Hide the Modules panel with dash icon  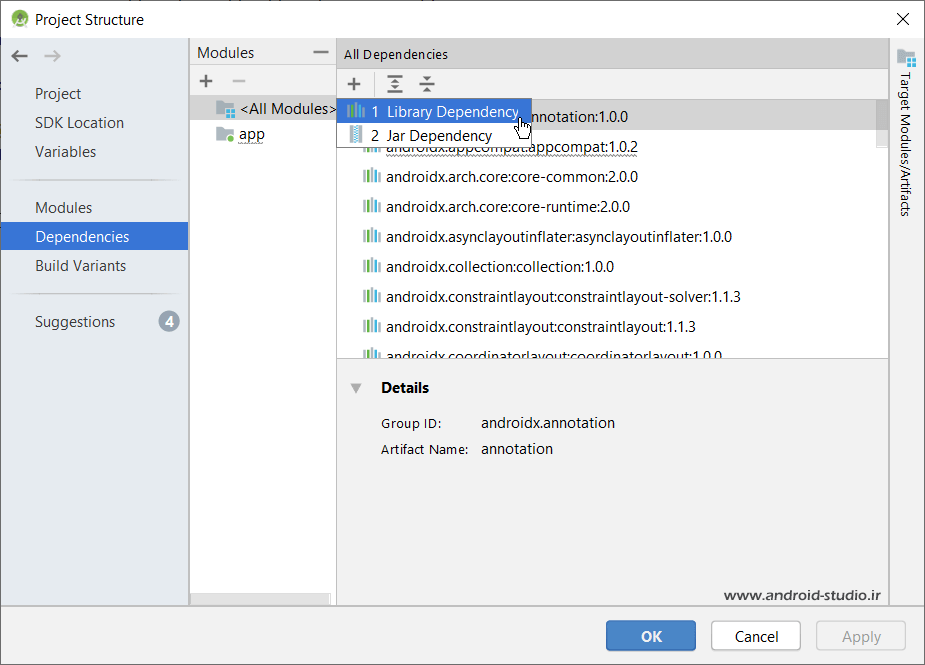[321, 53]
